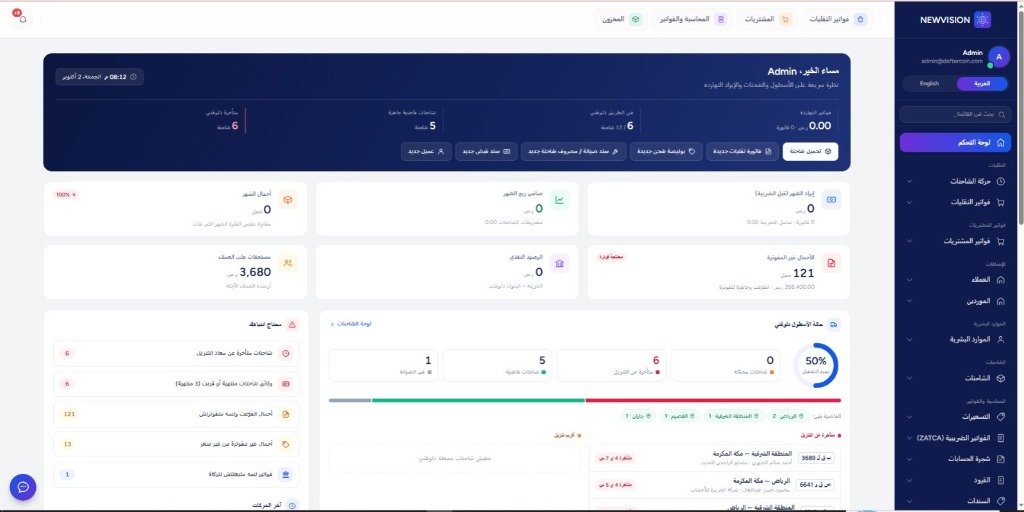The image size is (1024, 512).
Task: Click the tag icon beside السندات
Action: [x=1001, y=501]
